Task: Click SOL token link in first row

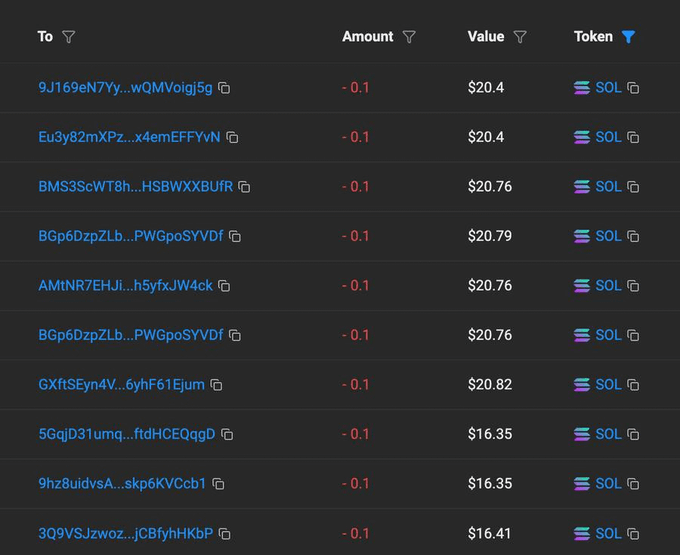Action: coord(608,88)
